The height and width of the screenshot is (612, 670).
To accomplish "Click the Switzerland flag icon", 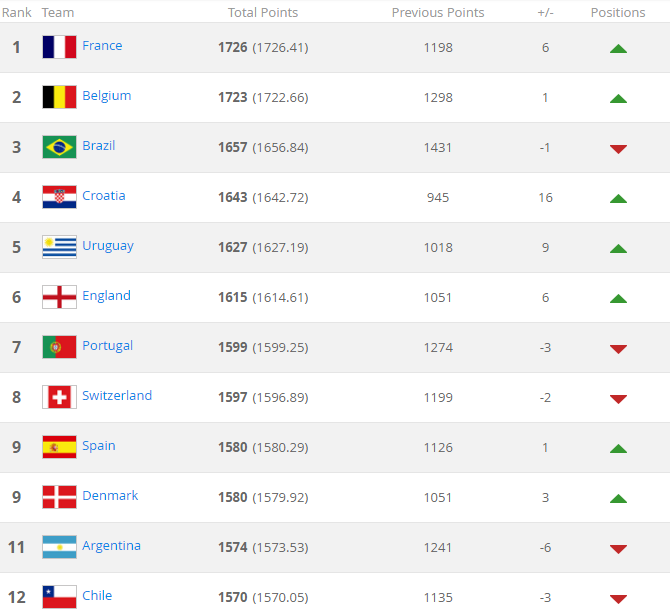I will (59, 397).
